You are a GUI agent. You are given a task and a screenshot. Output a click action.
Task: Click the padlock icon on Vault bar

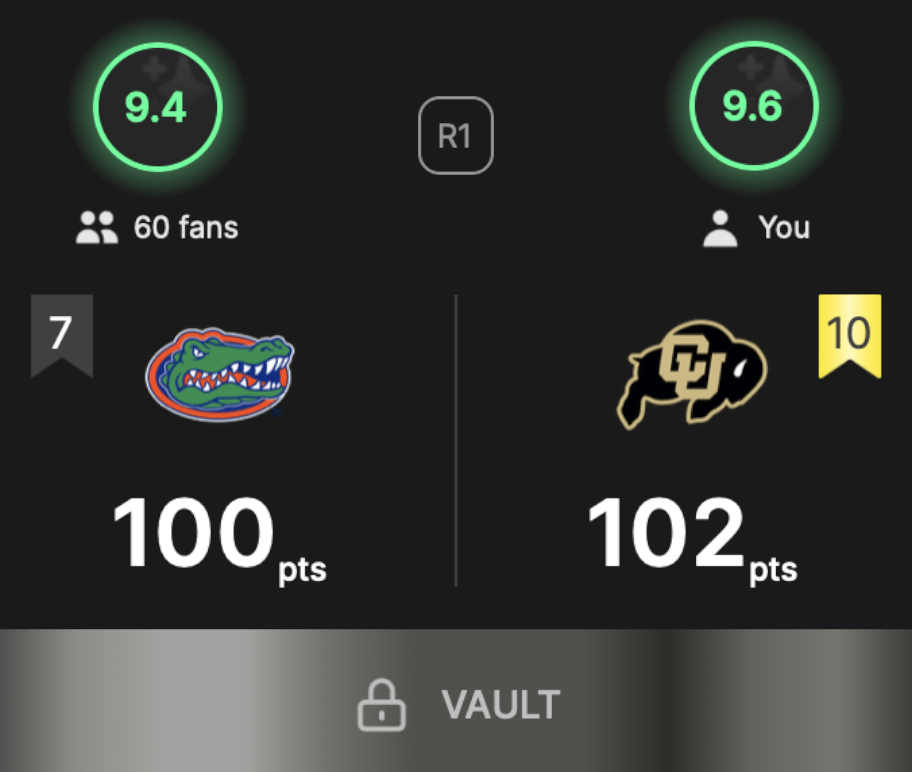pyautogui.click(x=382, y=705)
